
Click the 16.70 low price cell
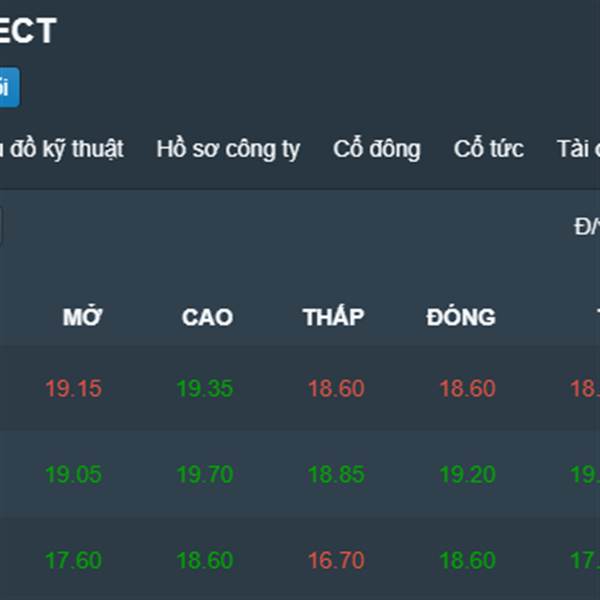point(336,561)
